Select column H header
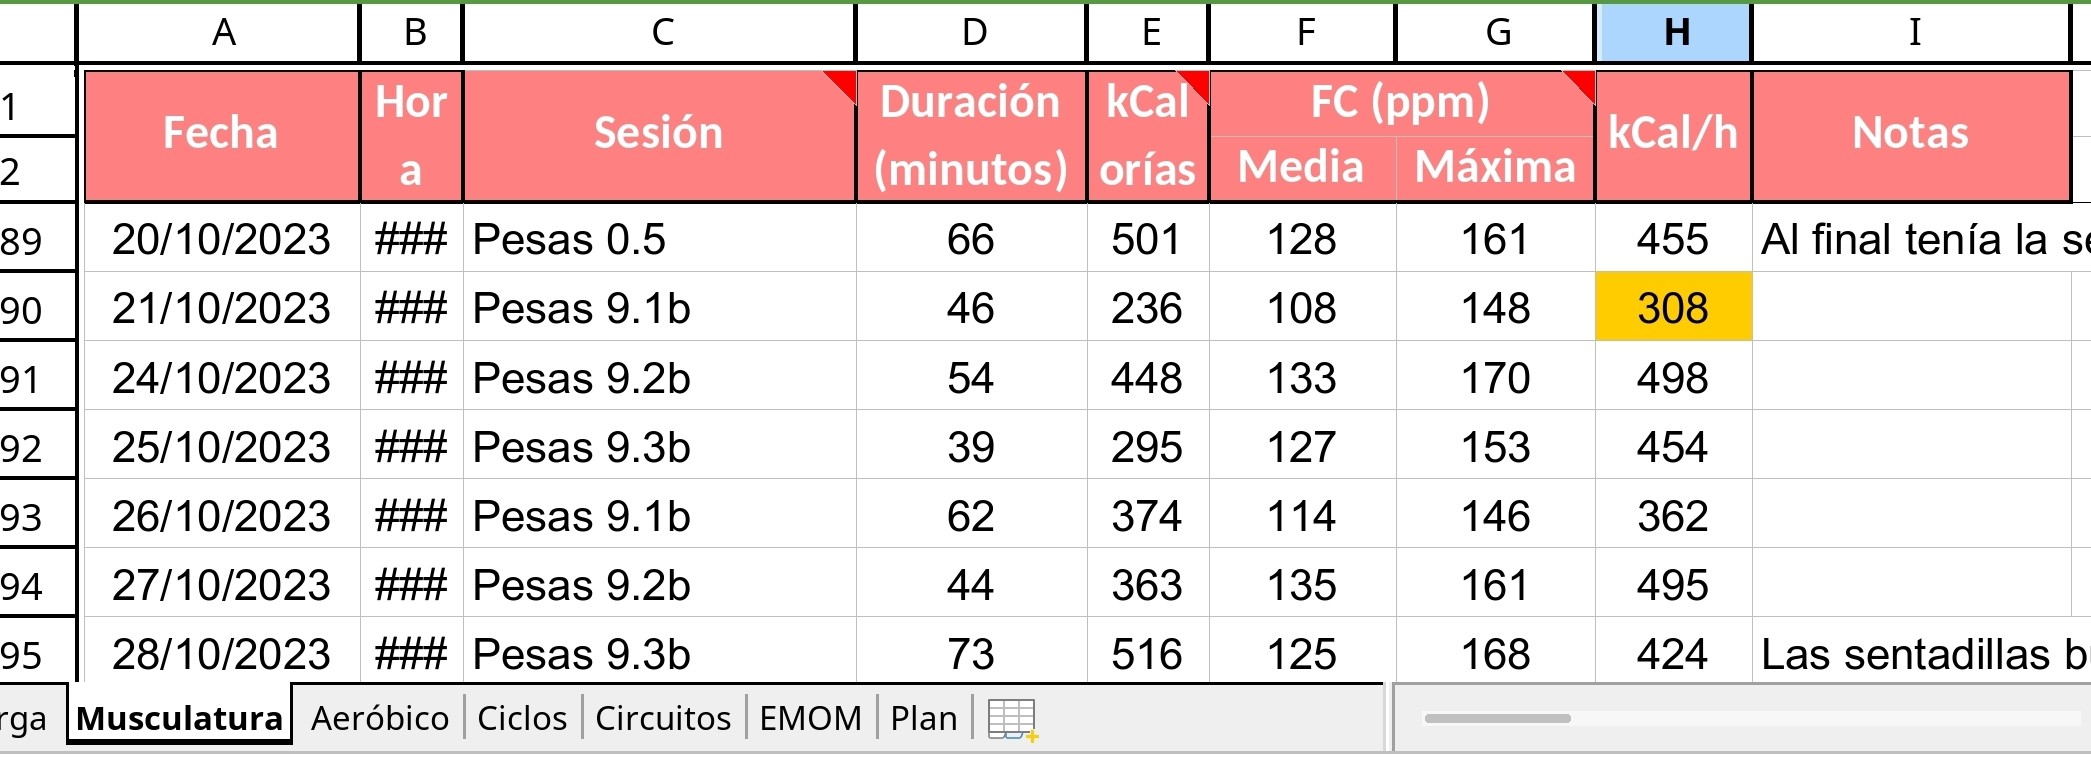 pos(1675,32)
